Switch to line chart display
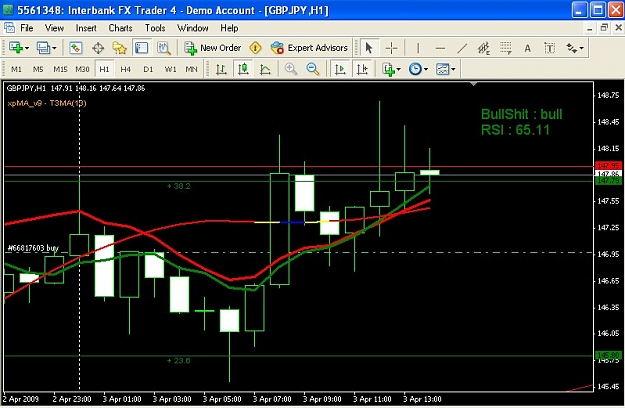The height and width of the screenshot is (408, 625). point(265,69)
